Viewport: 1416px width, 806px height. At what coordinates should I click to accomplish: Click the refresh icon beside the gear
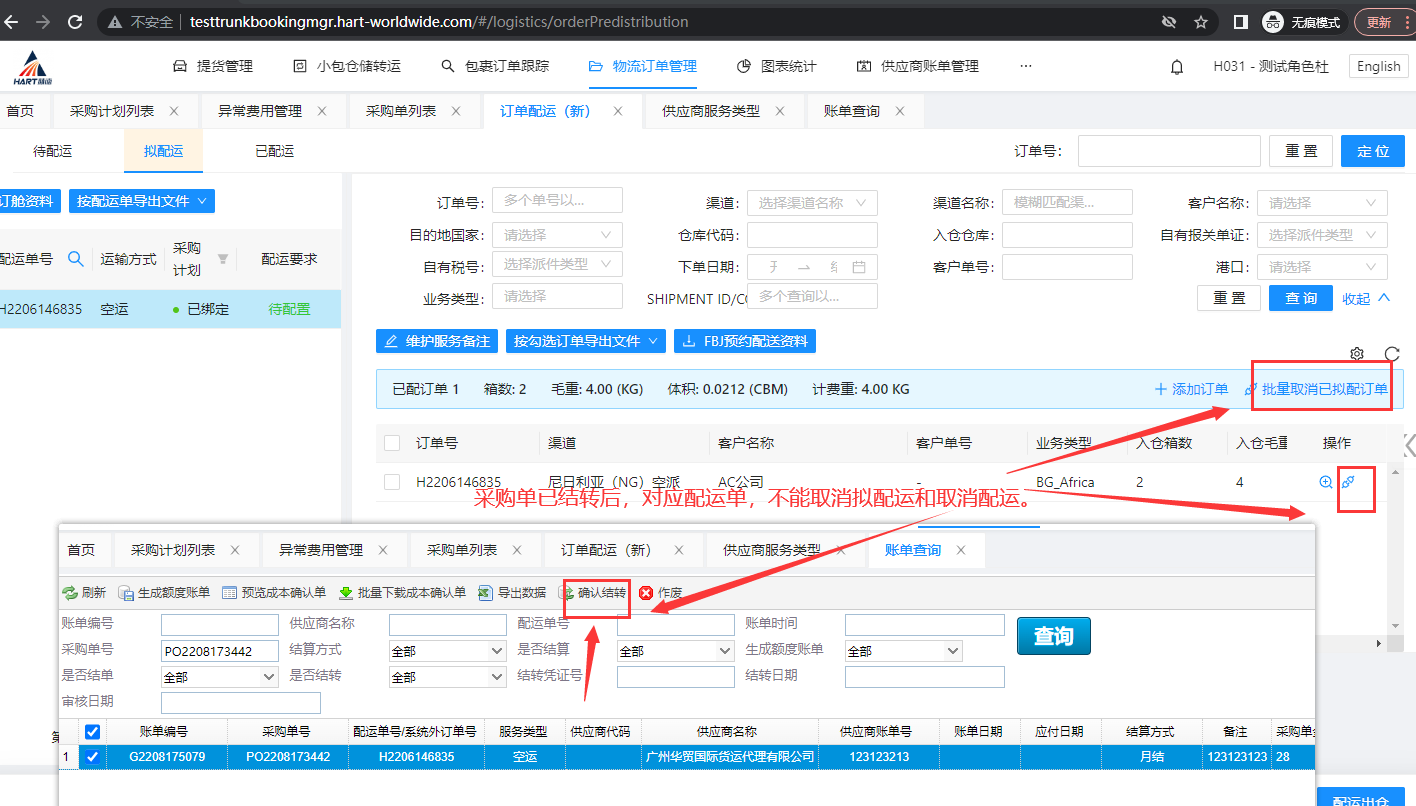(1391, 354)
